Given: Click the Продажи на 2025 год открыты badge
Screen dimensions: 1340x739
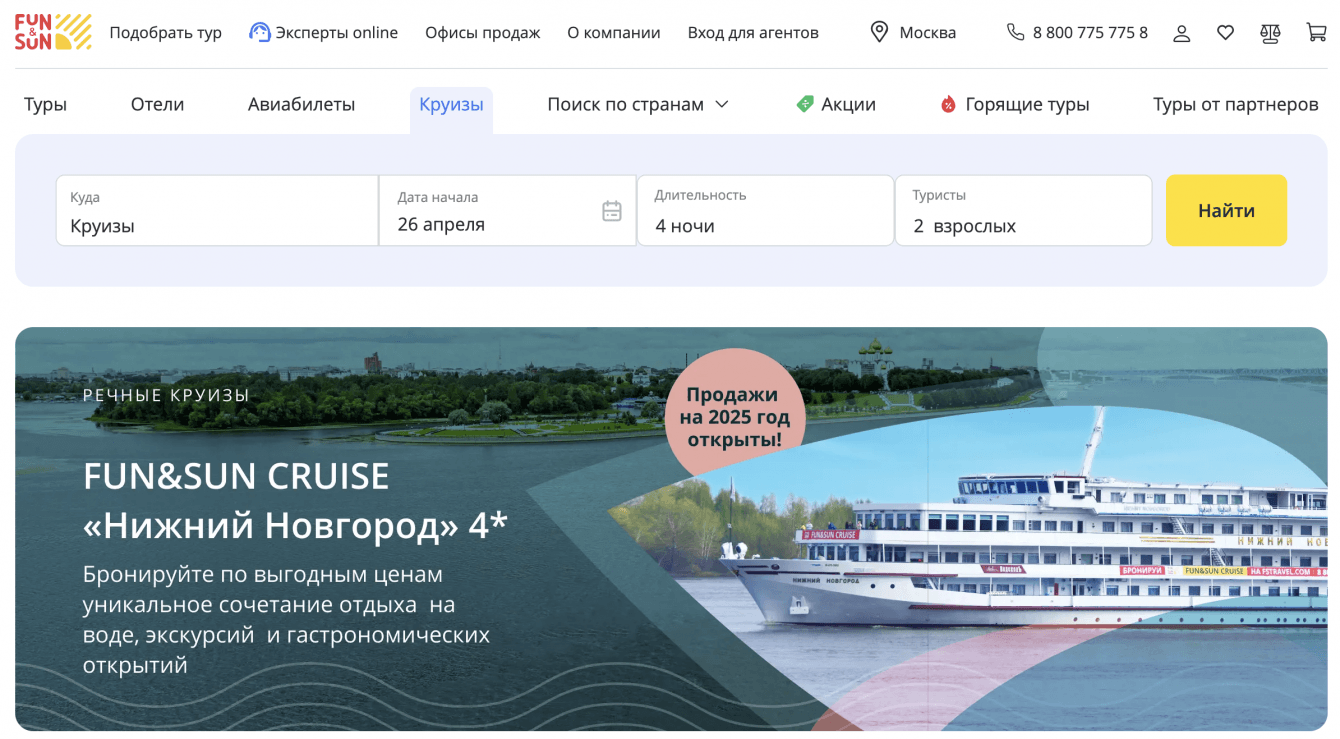Looking at the screenshot, I should click(735, 417).
